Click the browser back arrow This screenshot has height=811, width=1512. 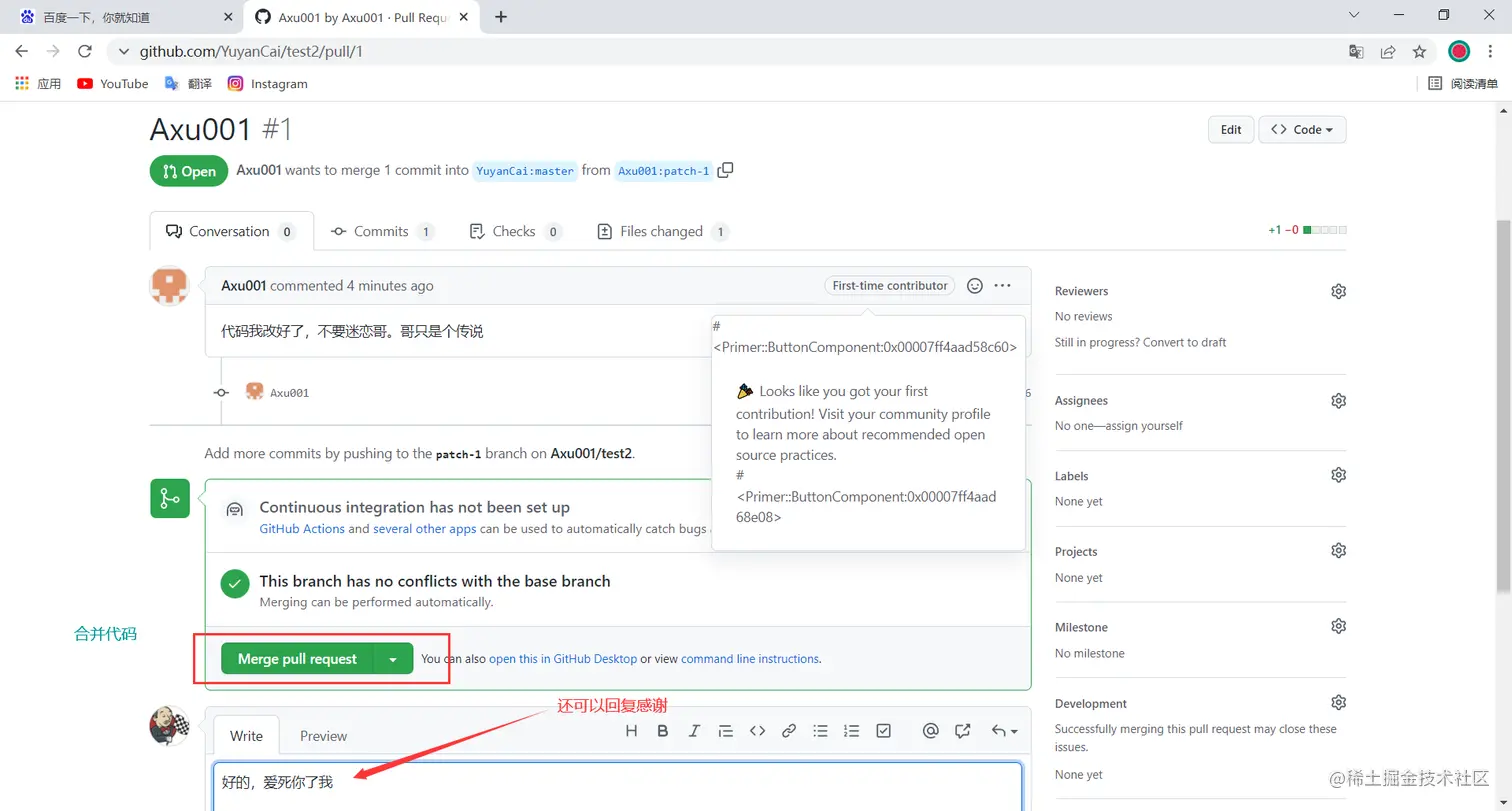point(22,51)
